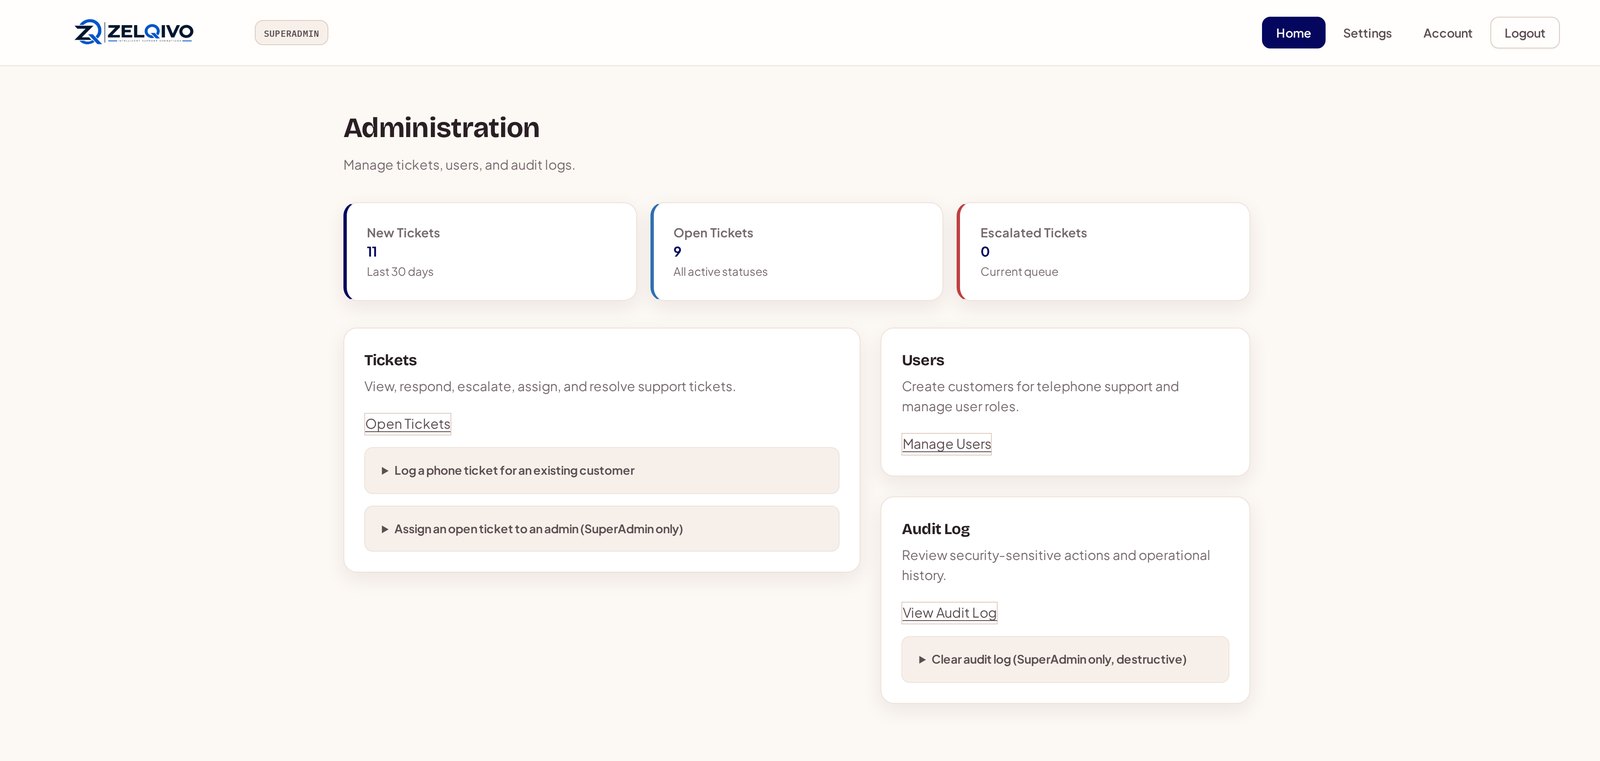Click the 'Current queue' caption
The width and height of the screenshot is (1600, 761).
click(1019, 272)
